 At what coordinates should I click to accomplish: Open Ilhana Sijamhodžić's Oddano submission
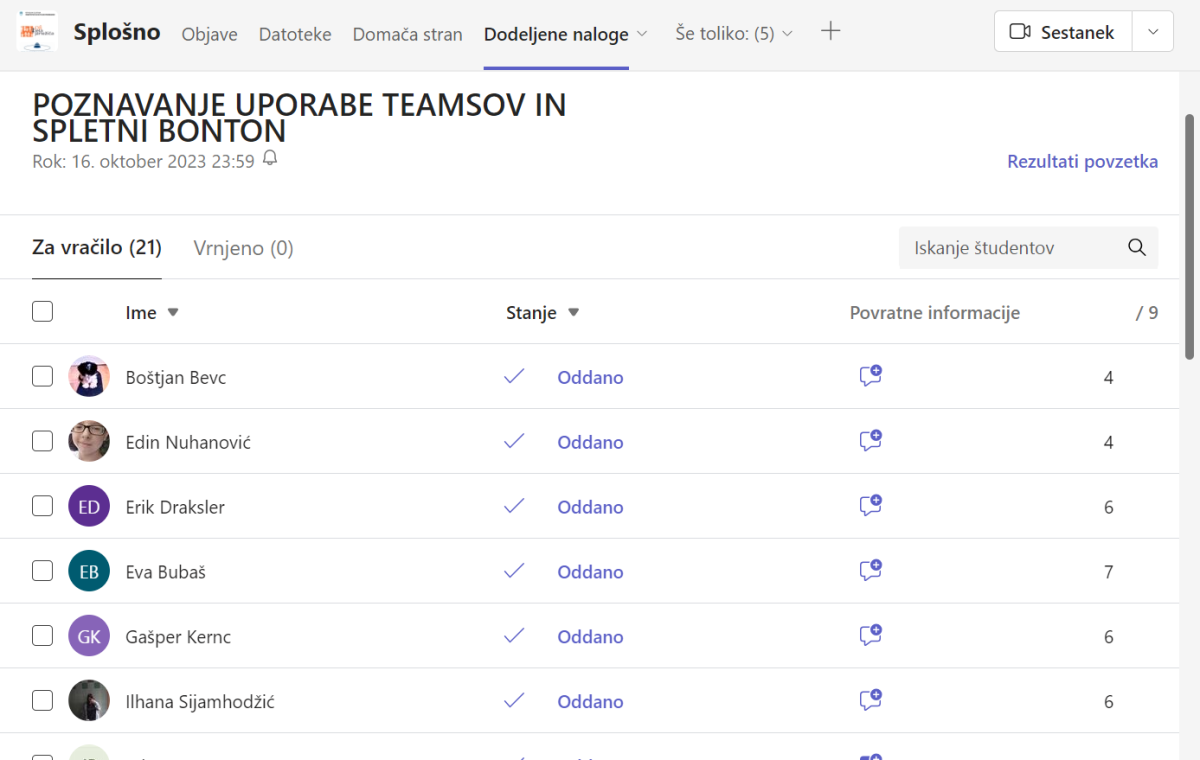click(x=590, y=702)
